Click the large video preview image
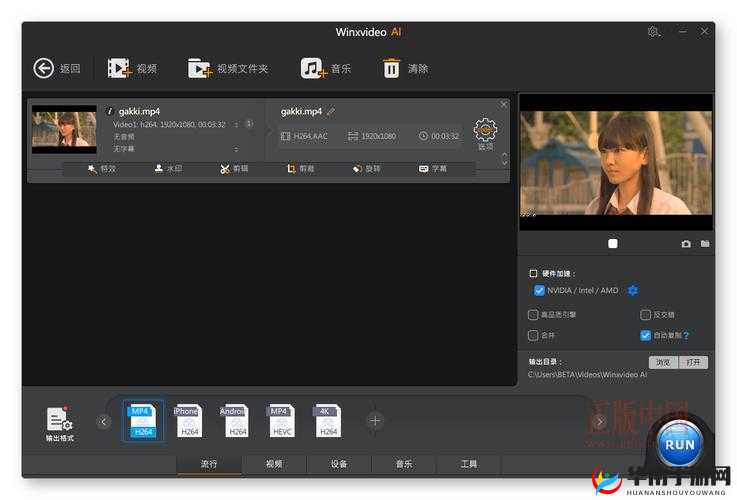This screenshot has width=737, height=500. pos(616,163)
